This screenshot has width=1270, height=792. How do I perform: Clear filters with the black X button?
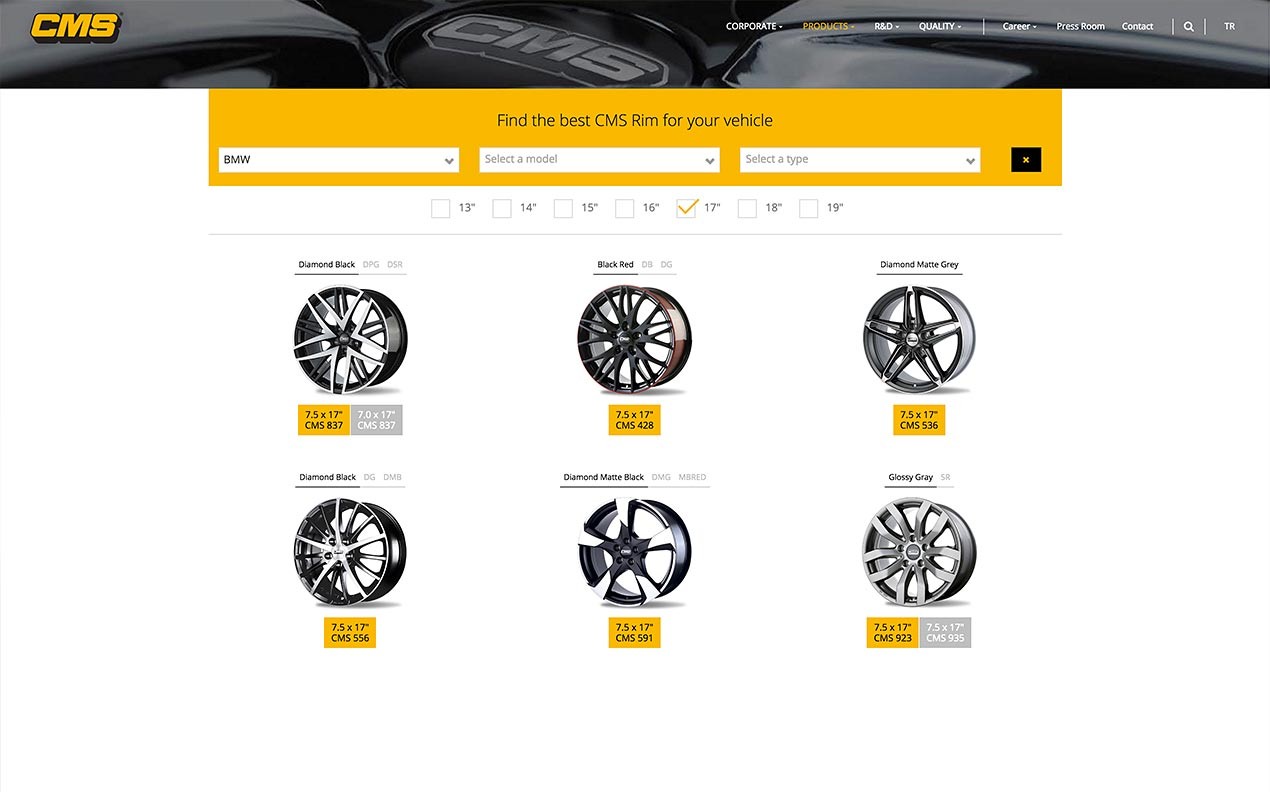point(1026,159)
